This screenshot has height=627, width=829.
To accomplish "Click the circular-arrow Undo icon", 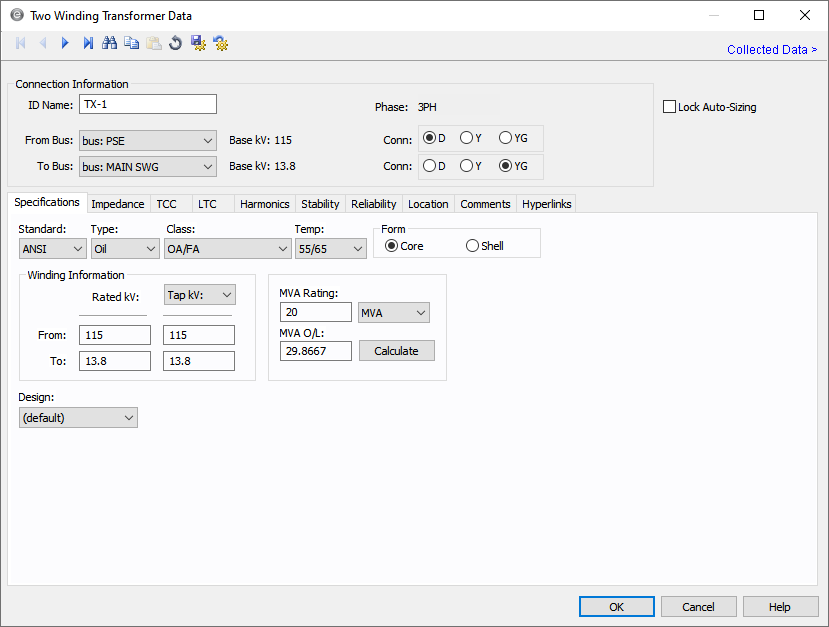I will (x=176, y=43).
